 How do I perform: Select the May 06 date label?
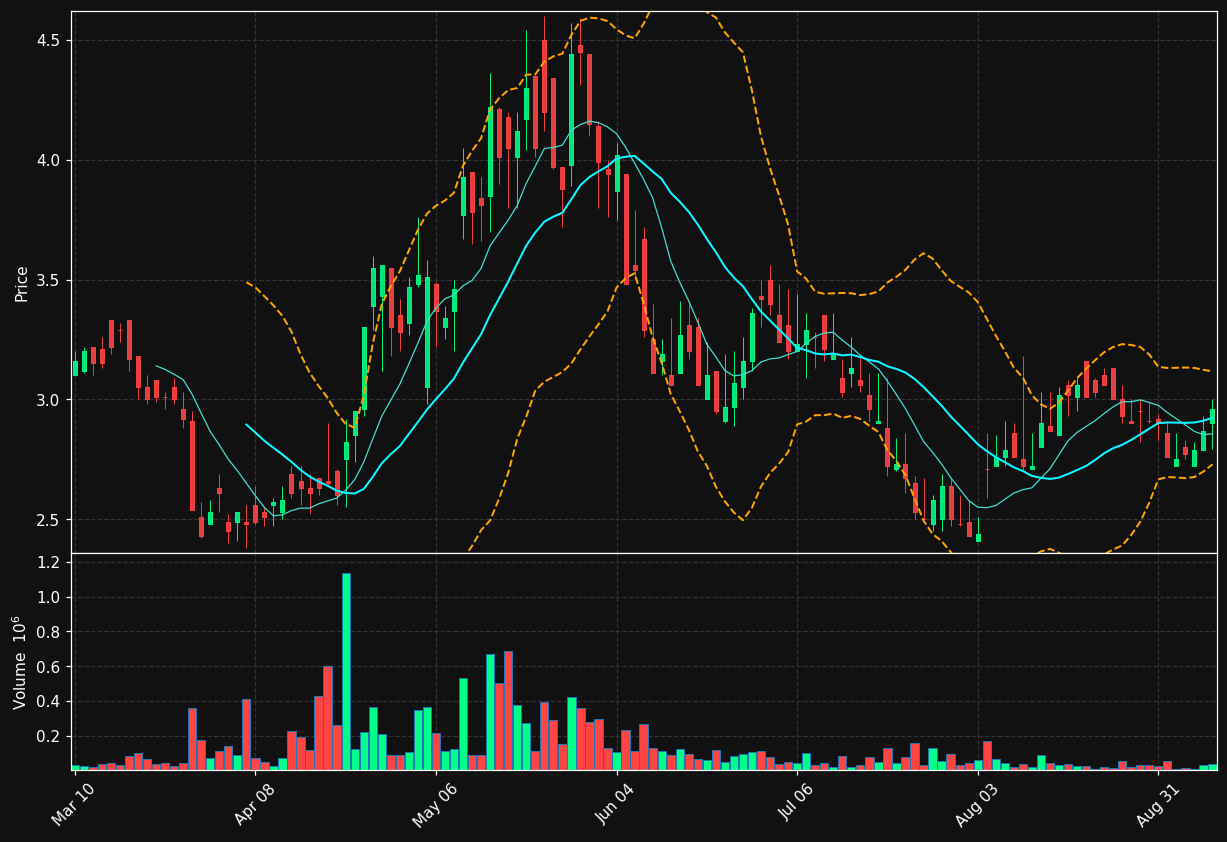[x=435, y=804]
